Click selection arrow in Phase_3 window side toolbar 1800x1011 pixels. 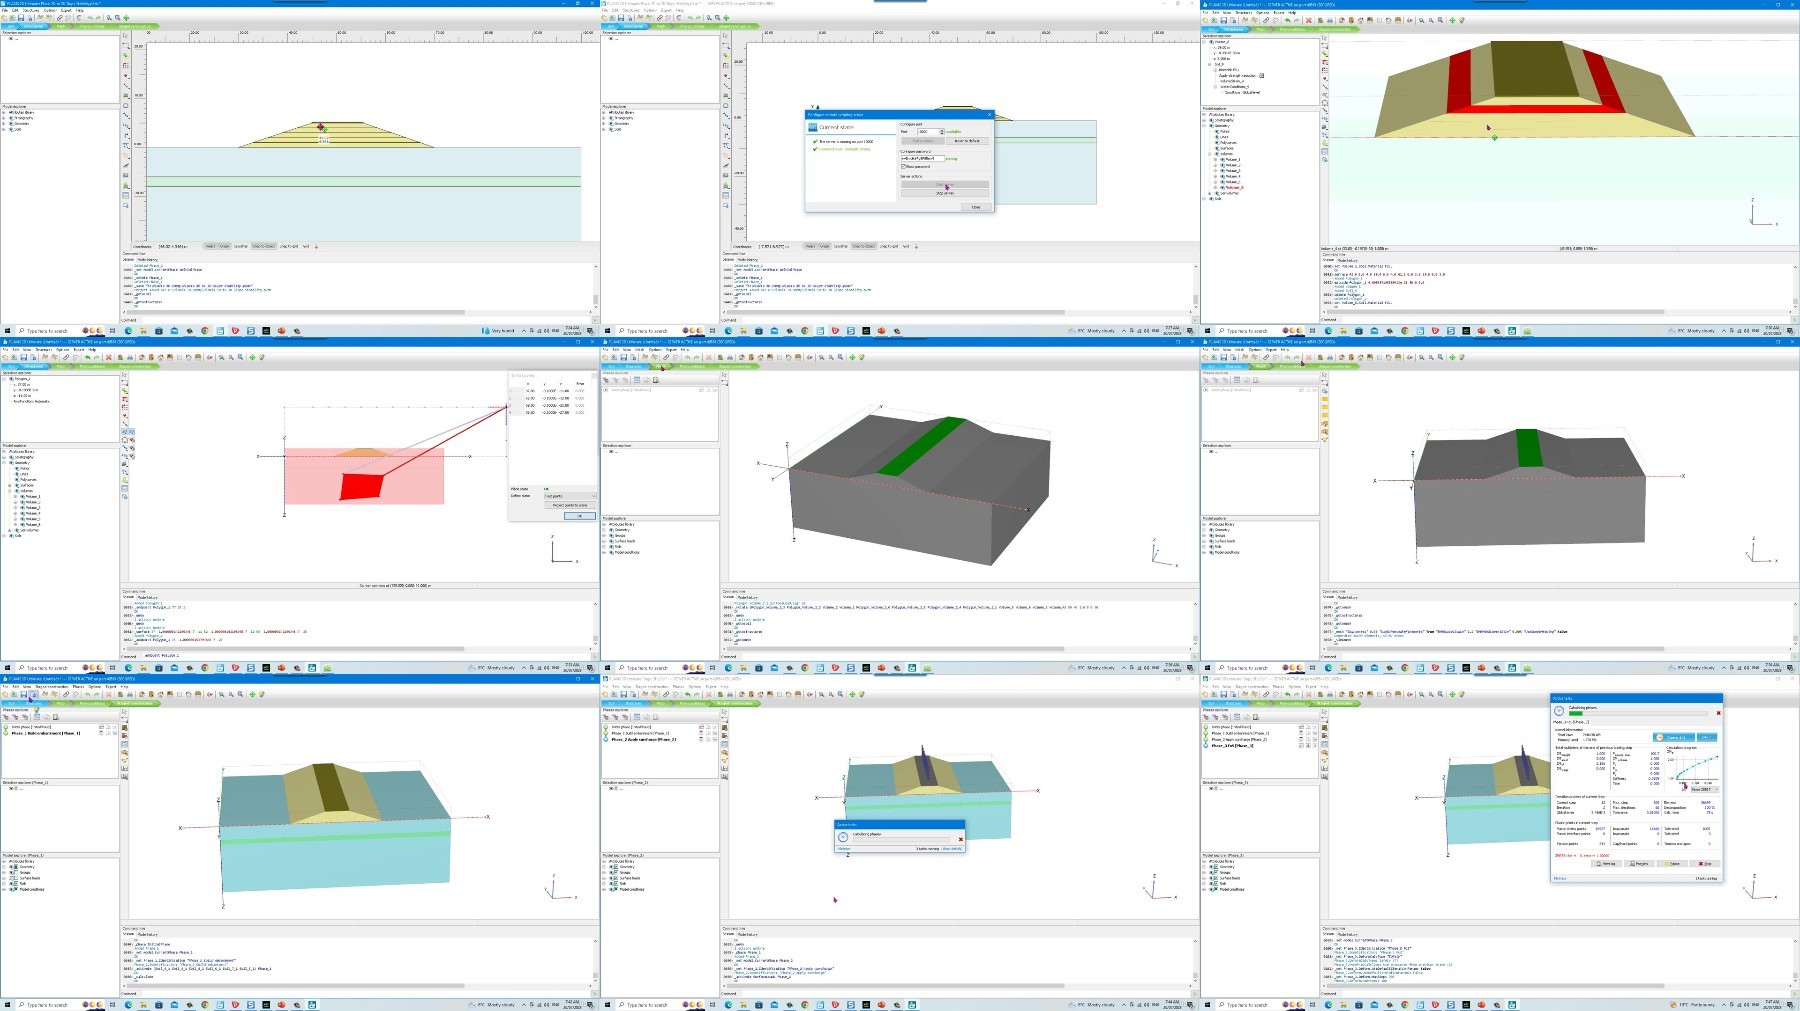pos(1324,711)
